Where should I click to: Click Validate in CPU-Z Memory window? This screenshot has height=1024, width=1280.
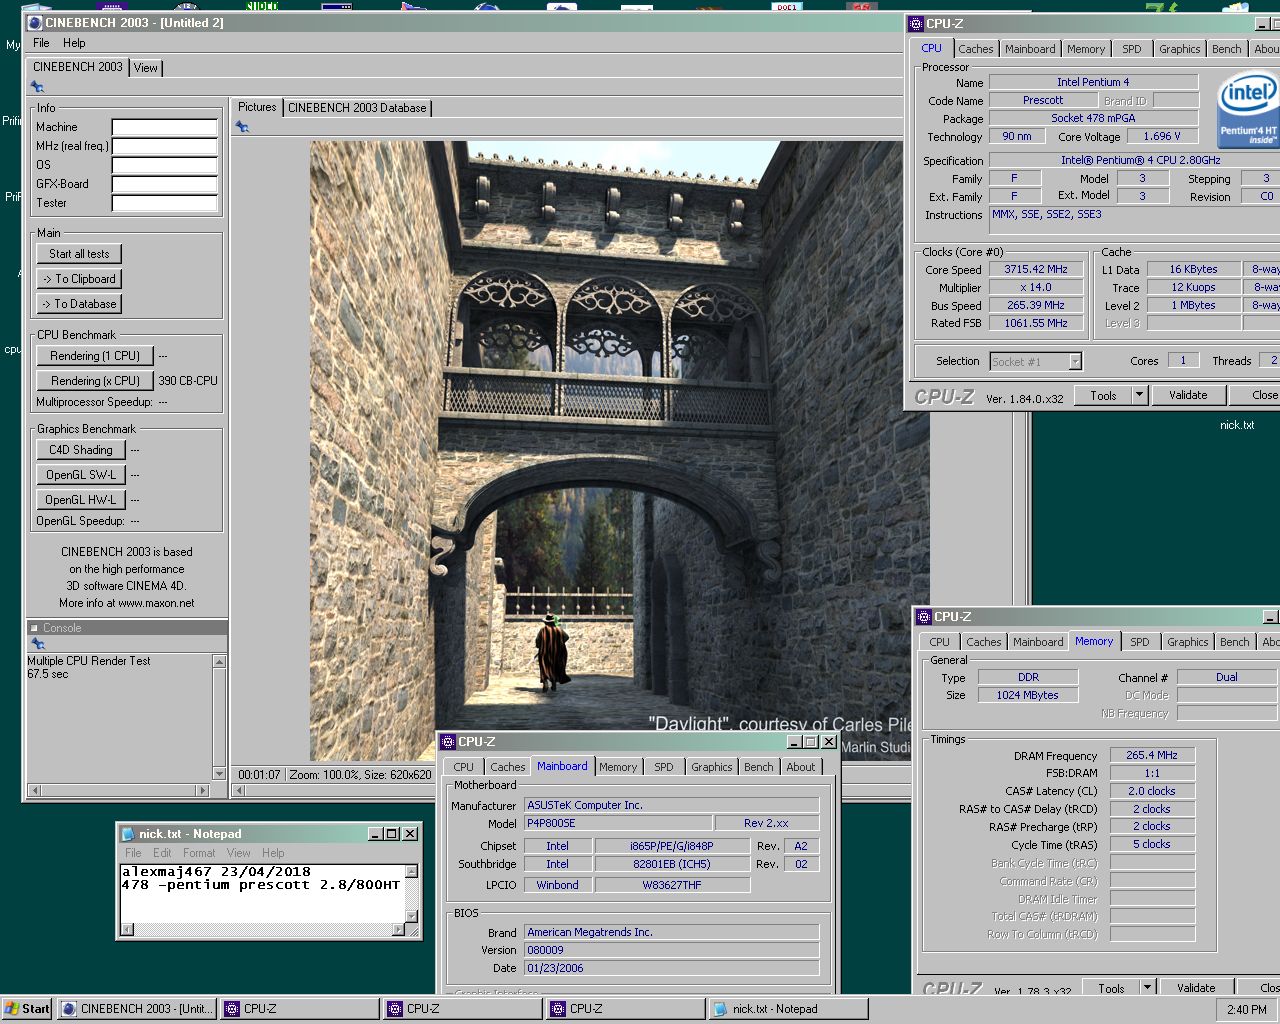tap(1196, 988)
